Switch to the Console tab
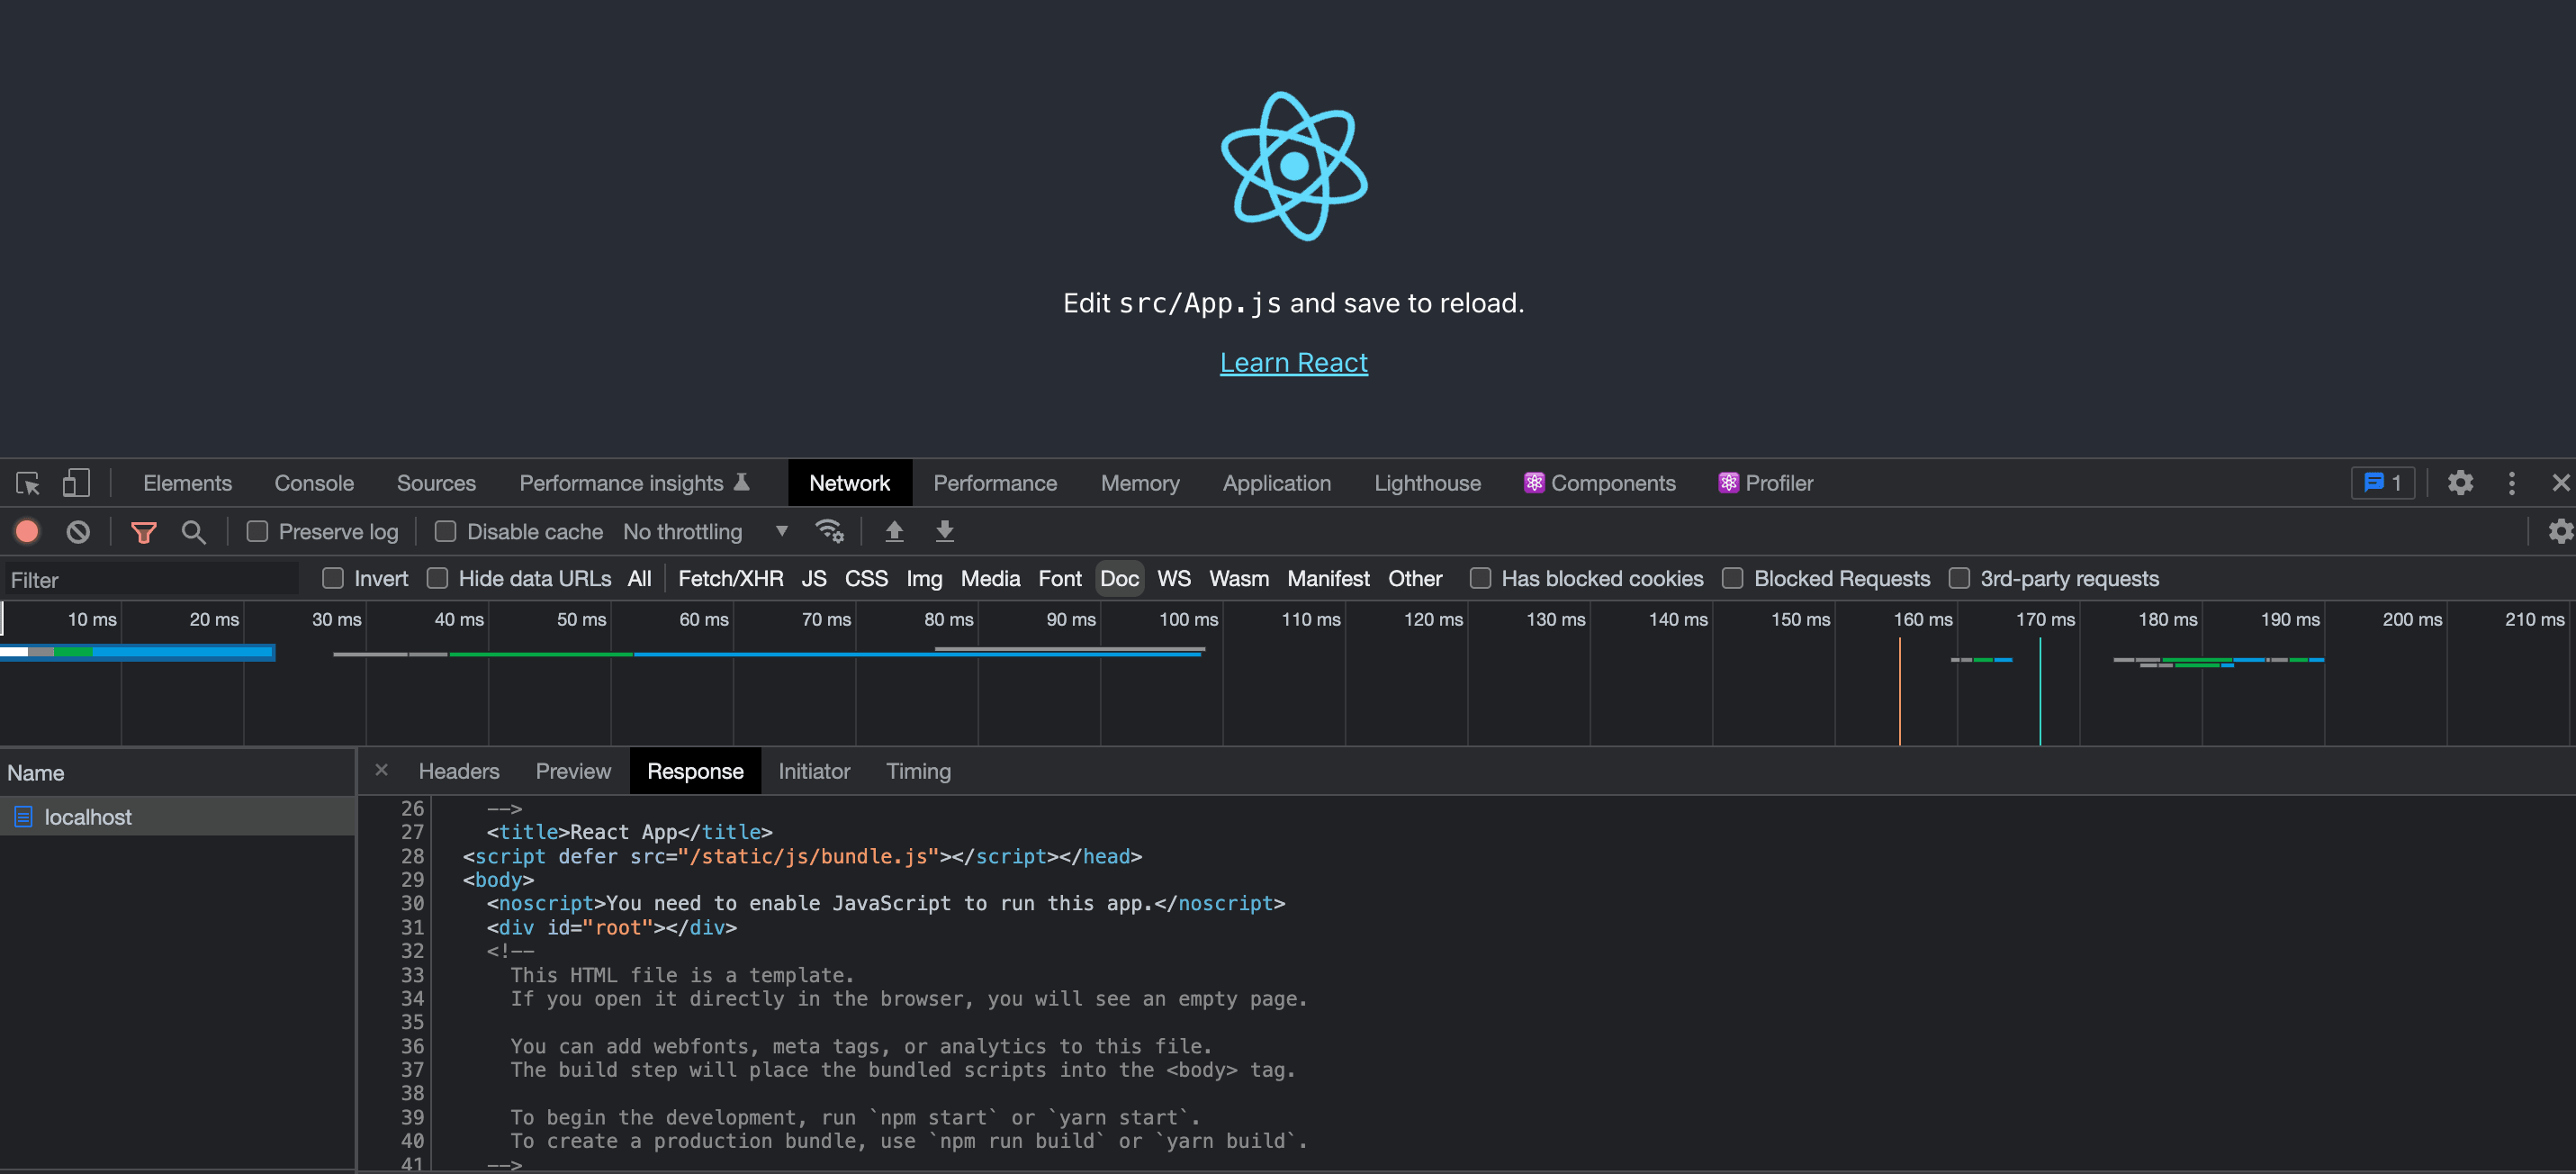Viewport: 2576px width, 1174px height. (314, 483)
